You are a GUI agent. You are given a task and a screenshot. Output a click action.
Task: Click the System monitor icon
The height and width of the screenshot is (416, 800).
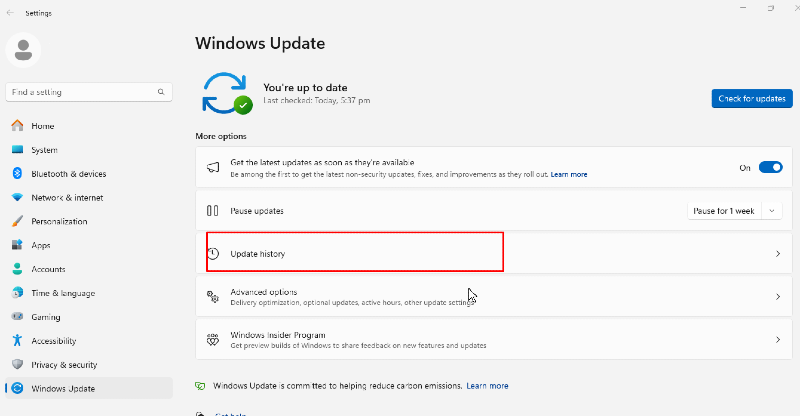click(x=17, y=150)
